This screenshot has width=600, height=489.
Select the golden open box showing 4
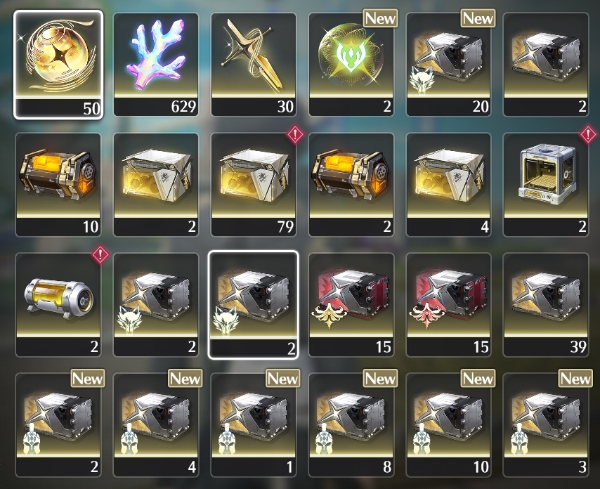pyautogui.click(x=449, y=184)
